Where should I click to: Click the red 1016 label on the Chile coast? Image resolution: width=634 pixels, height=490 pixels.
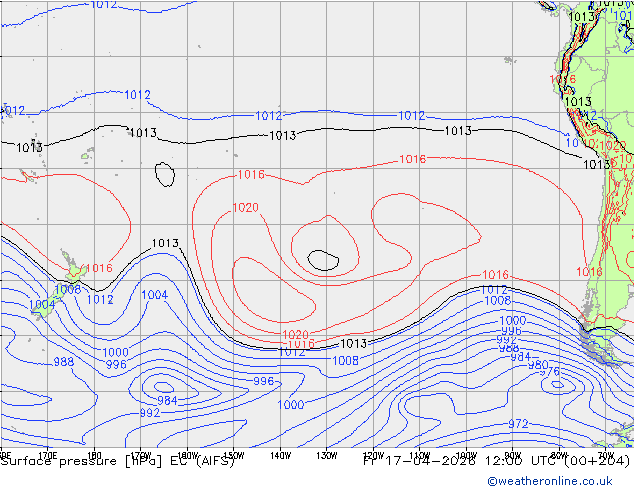pos(589,272)
